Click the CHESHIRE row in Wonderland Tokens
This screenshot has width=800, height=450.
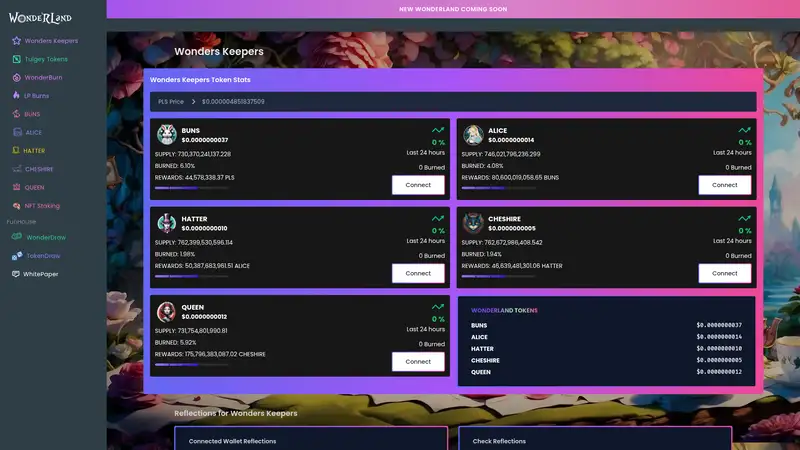(x=606, y=360)
